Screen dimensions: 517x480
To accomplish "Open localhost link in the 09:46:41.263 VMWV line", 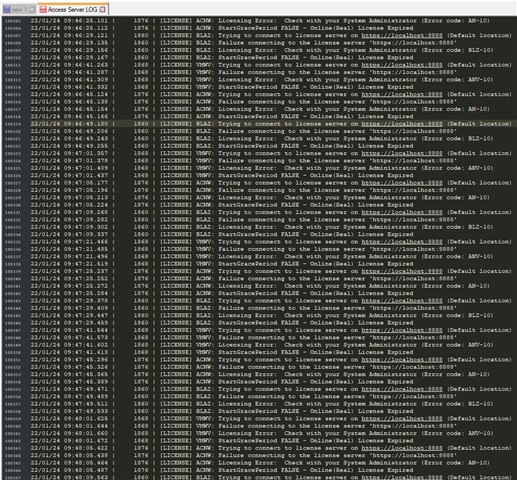I will tap(402, 65).
